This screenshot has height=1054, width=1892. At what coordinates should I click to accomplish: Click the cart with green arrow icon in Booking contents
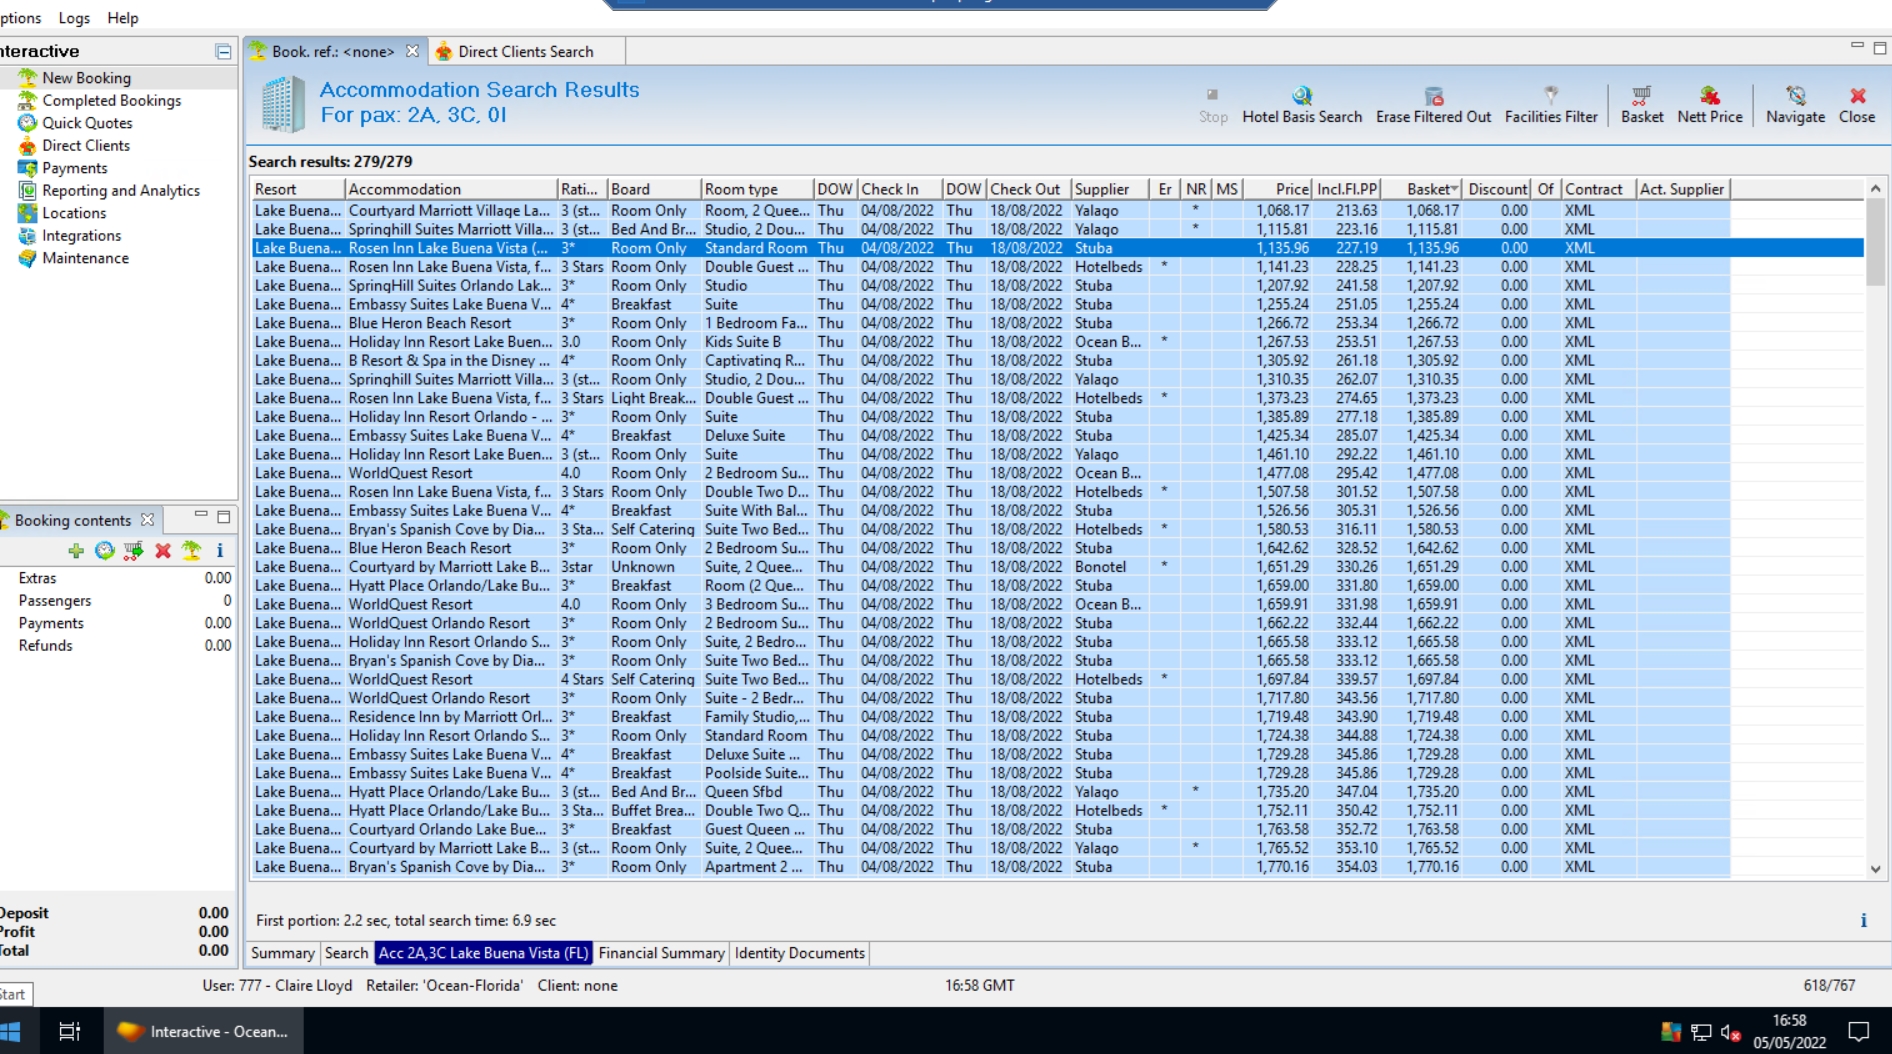133,551
